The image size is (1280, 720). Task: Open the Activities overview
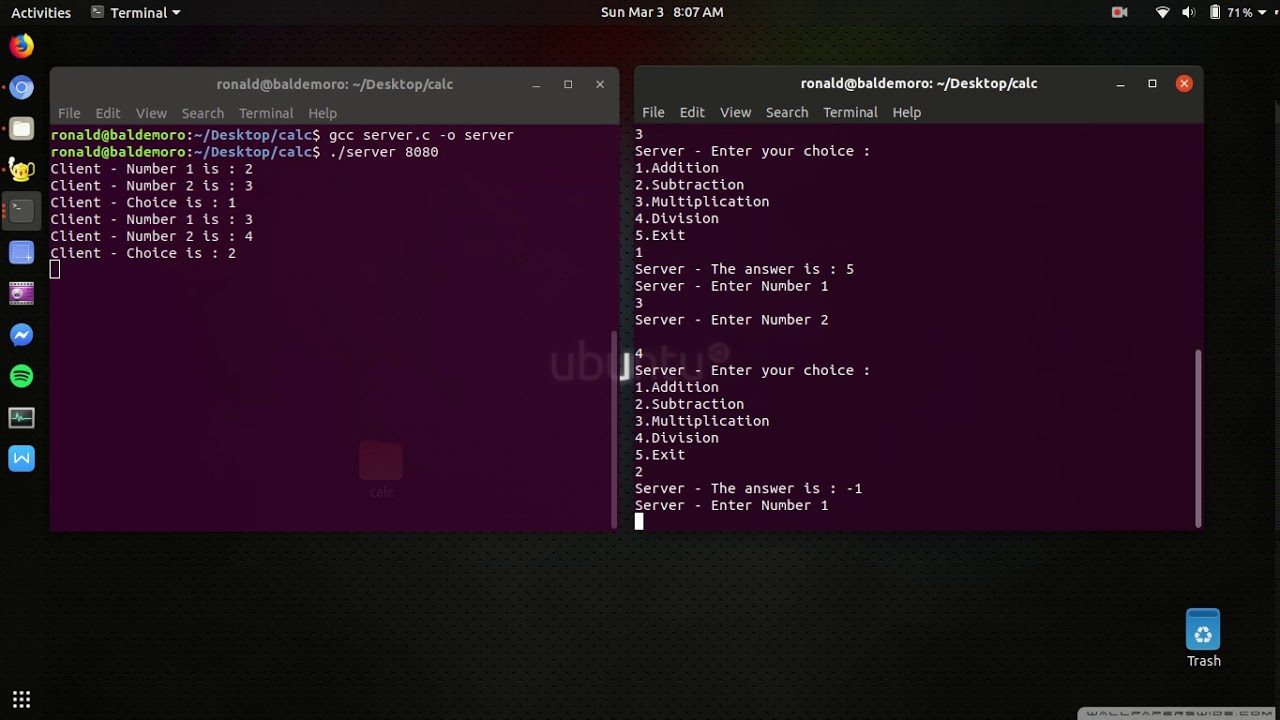[x=41, y=12]
